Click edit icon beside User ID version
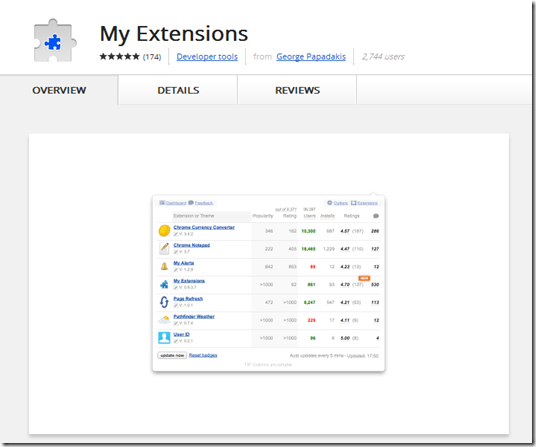The image size is (536, 447). (175, 341)
